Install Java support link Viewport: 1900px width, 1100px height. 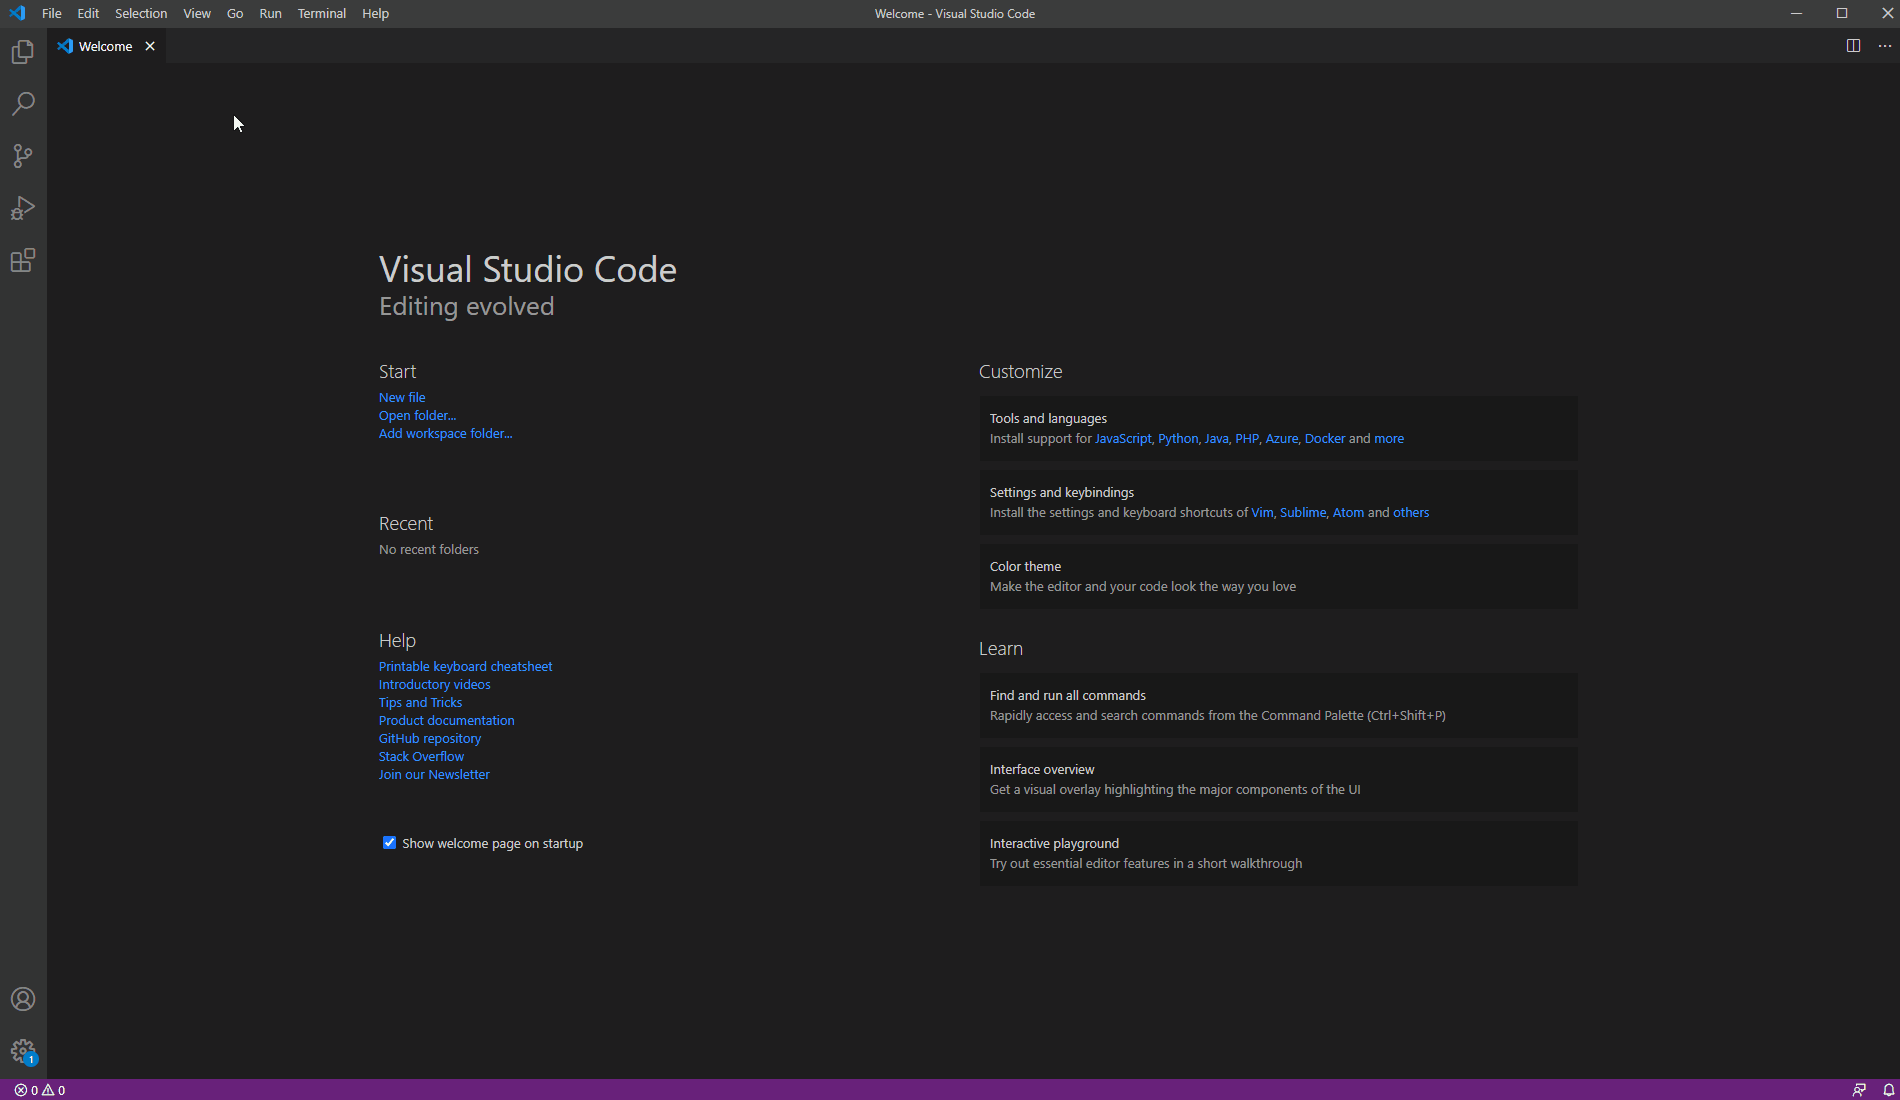point(1216,438)
